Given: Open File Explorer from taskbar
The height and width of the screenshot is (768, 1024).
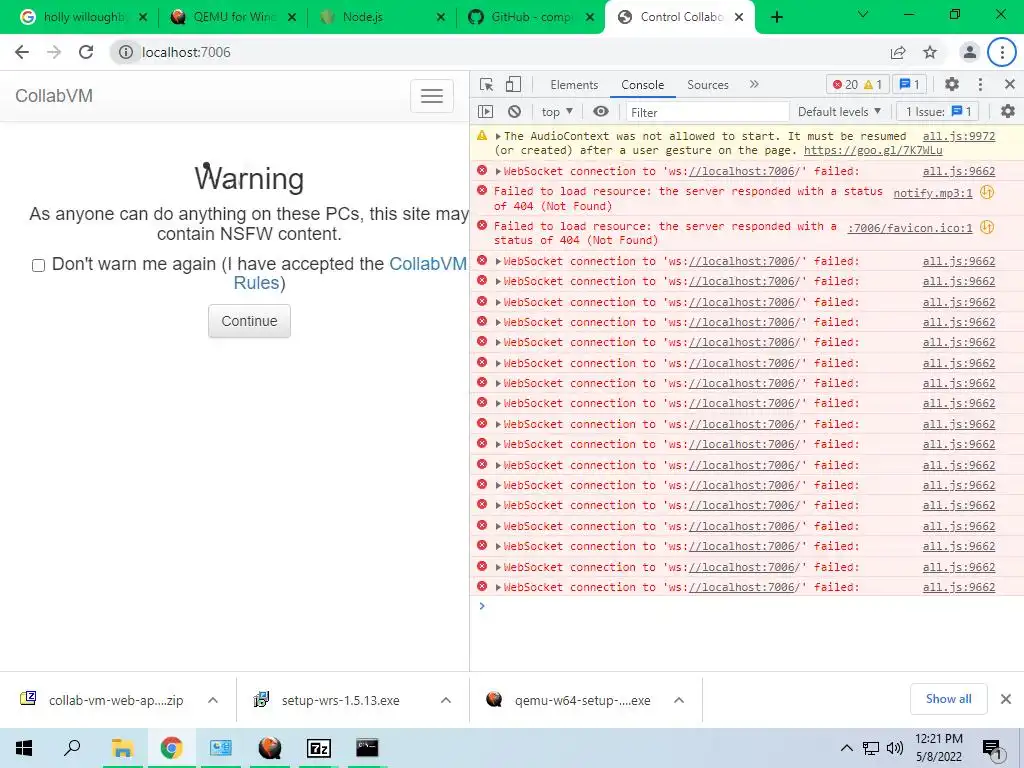Looking at the screenshot, I should click(x=122, y=748).
